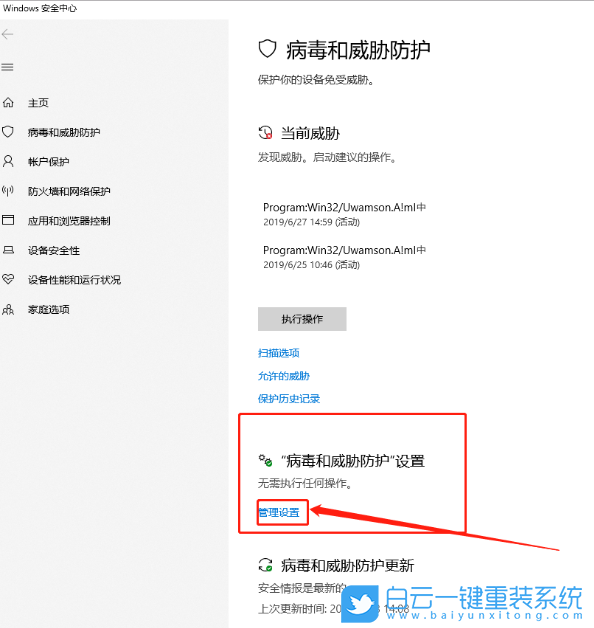594x628 pixels.
Task: Click the home icon beside 主页
Action: point(8,103)
